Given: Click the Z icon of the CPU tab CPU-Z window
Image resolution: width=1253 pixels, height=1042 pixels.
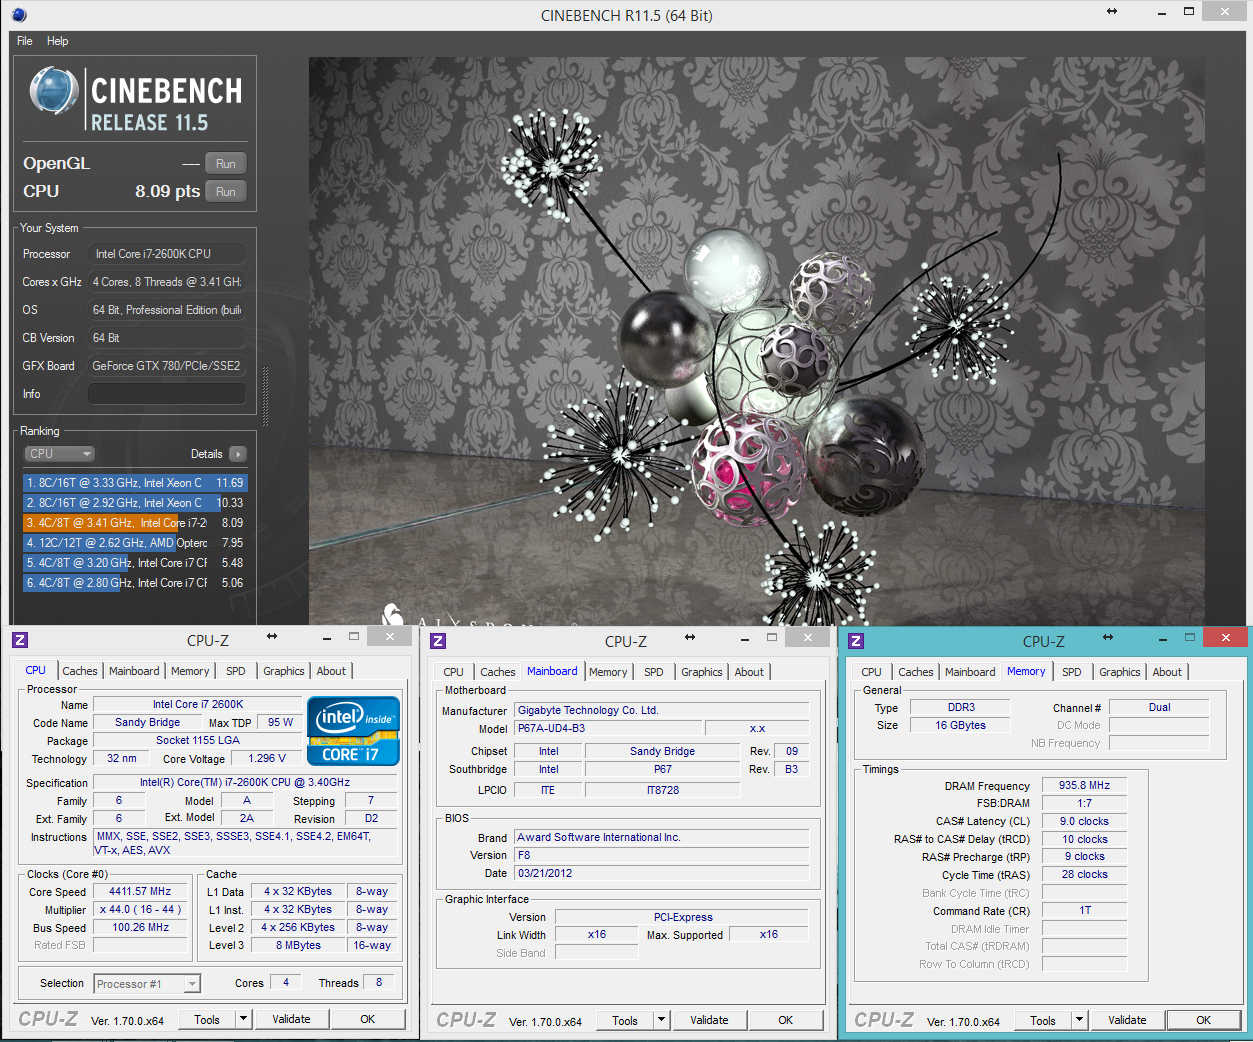Looking at the screenshot, I should pyautogui.click(x=20, y=640).
